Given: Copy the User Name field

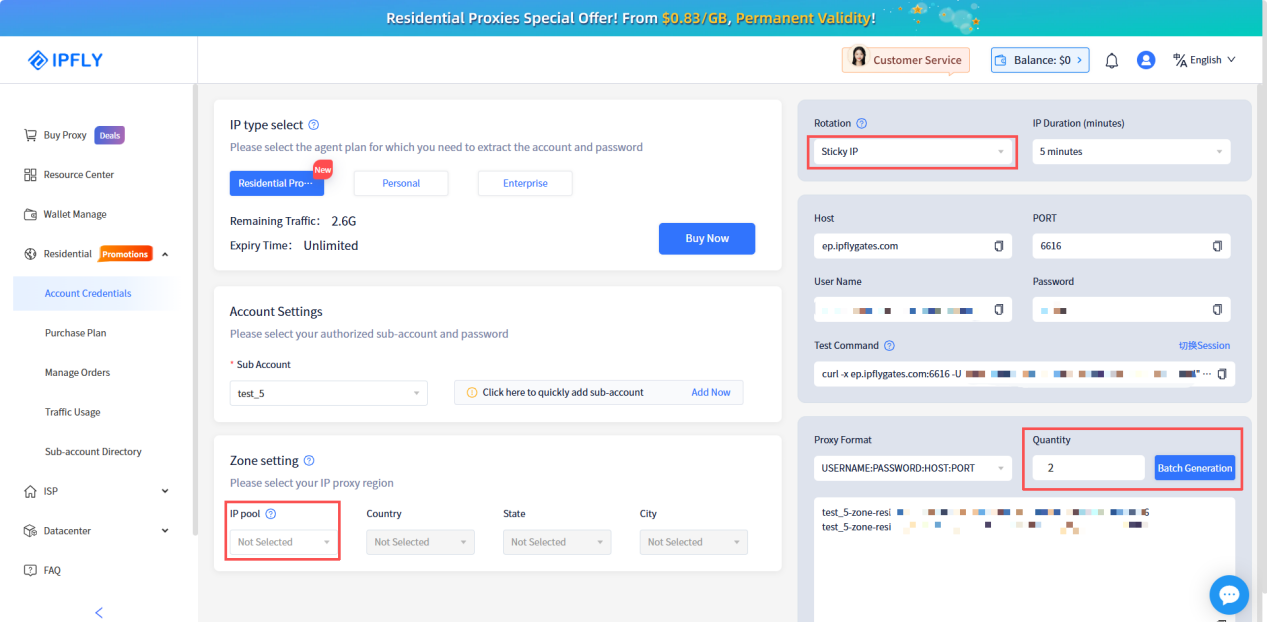Looking at the screenshot, I should [x=998, y=310].
